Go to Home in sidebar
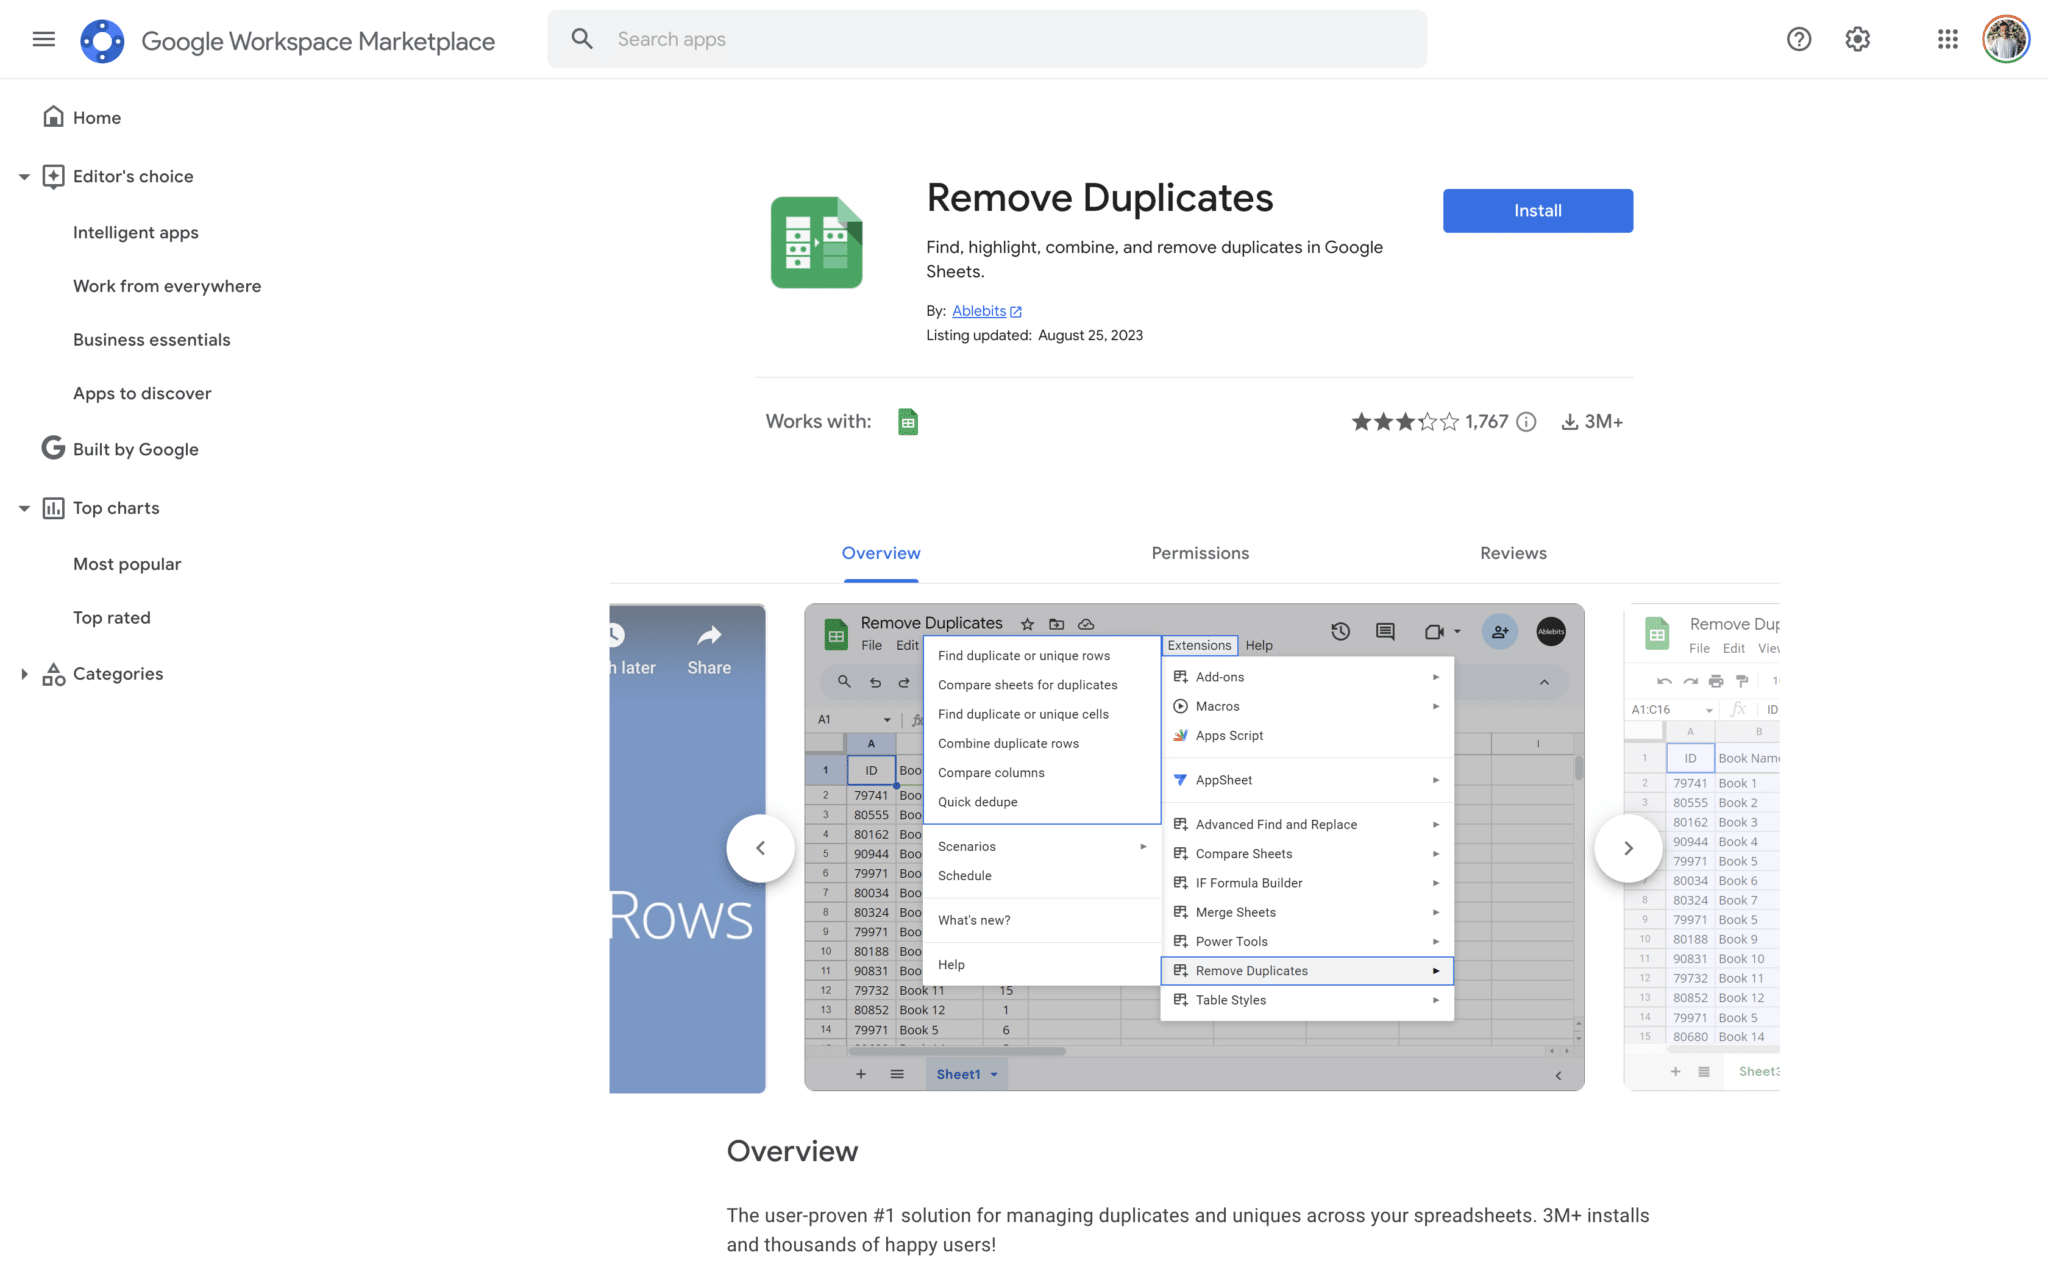Image resolution: width=2048 pixels, height=1280 pixels. point(97,118)
